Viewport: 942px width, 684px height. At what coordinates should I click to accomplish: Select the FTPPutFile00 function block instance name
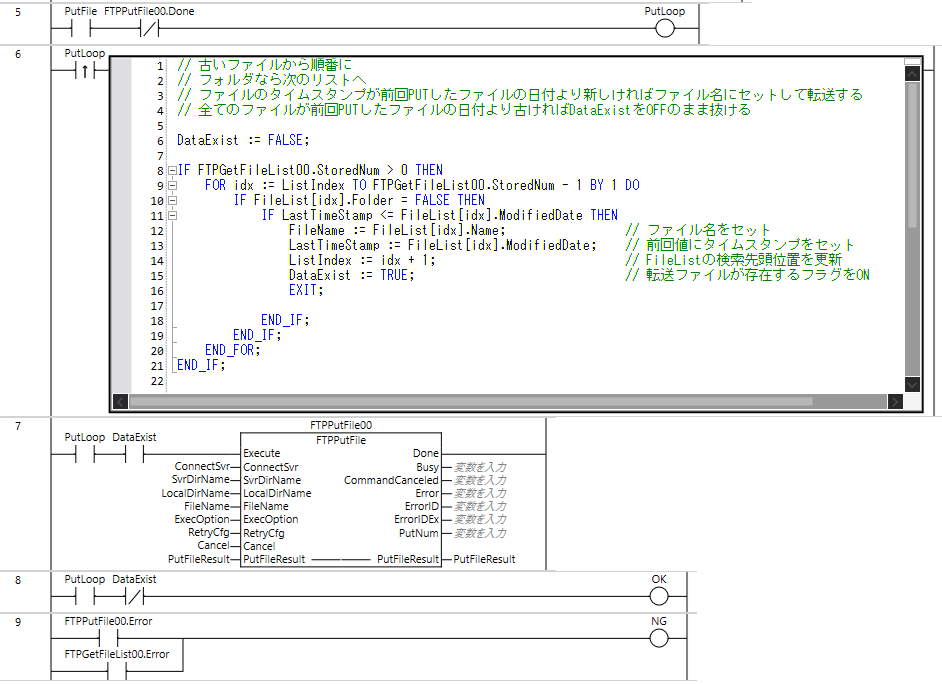[x=340, y=425]
